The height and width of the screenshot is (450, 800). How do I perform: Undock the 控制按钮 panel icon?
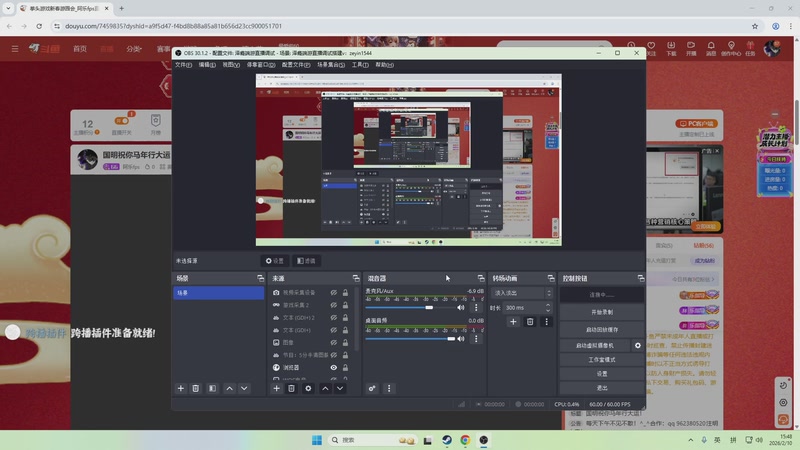(641, 279)
